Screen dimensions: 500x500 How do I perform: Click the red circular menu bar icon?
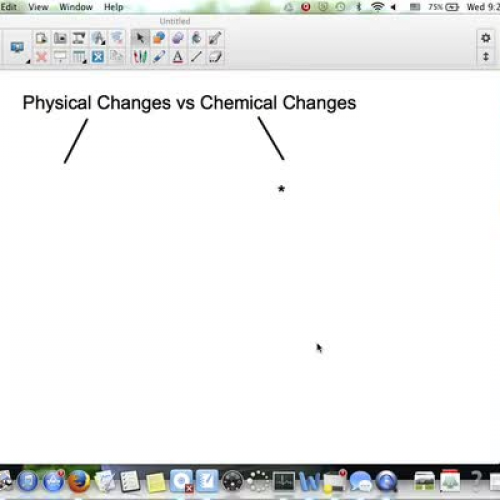pyautogui.click(x=306, y=7)
